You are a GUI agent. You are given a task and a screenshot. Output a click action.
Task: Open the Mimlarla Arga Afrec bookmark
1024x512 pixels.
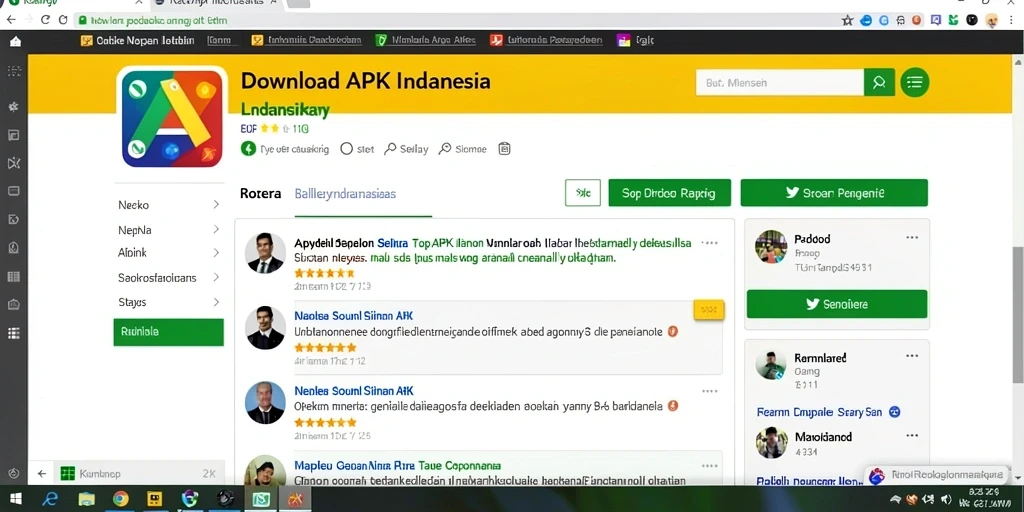(x=425, y=40)
